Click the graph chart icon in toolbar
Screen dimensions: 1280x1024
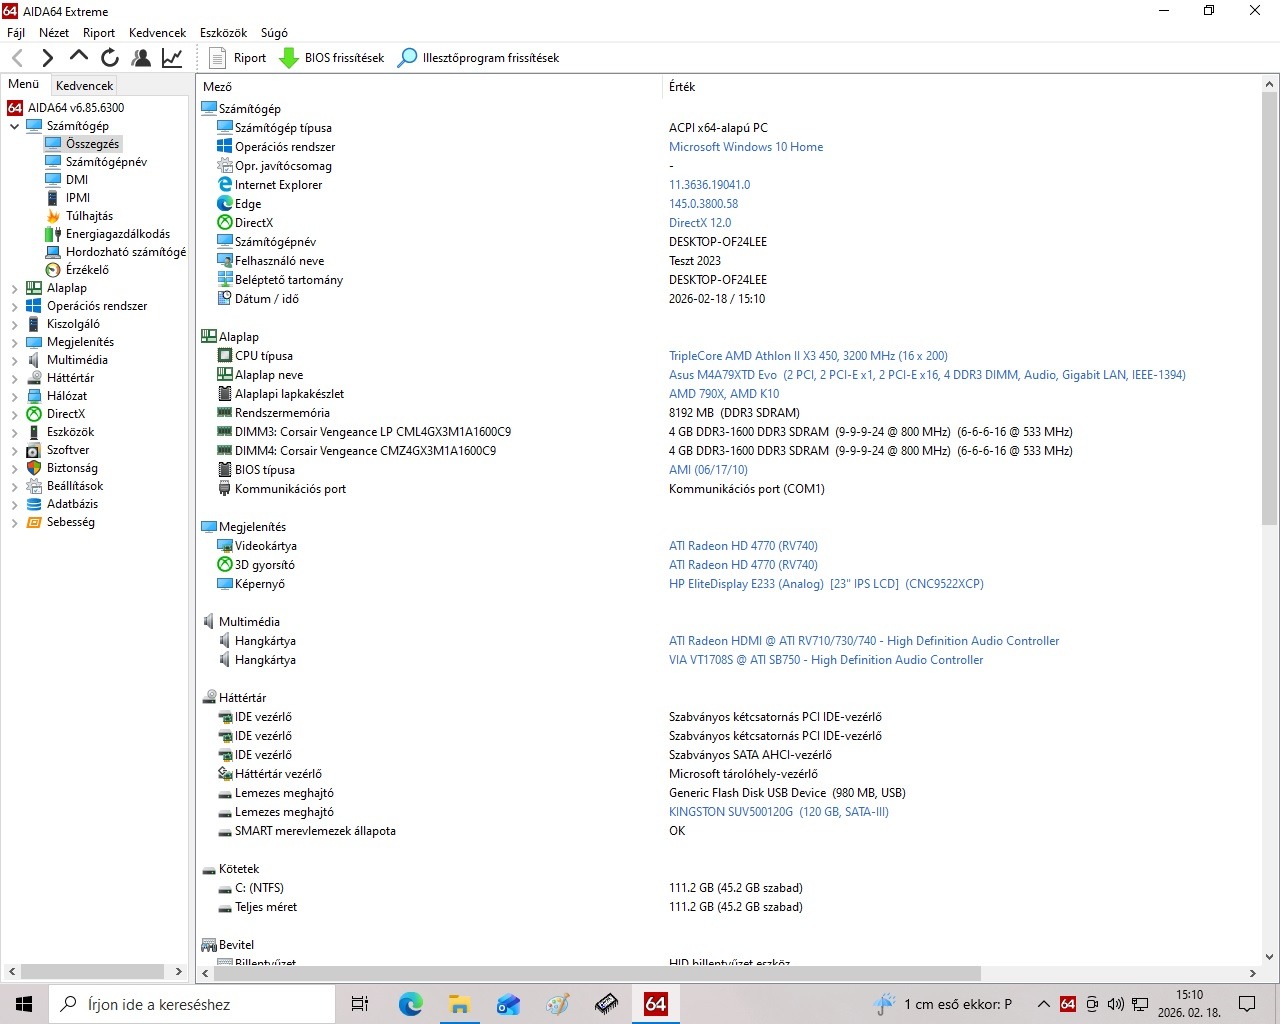pos(172,58)
